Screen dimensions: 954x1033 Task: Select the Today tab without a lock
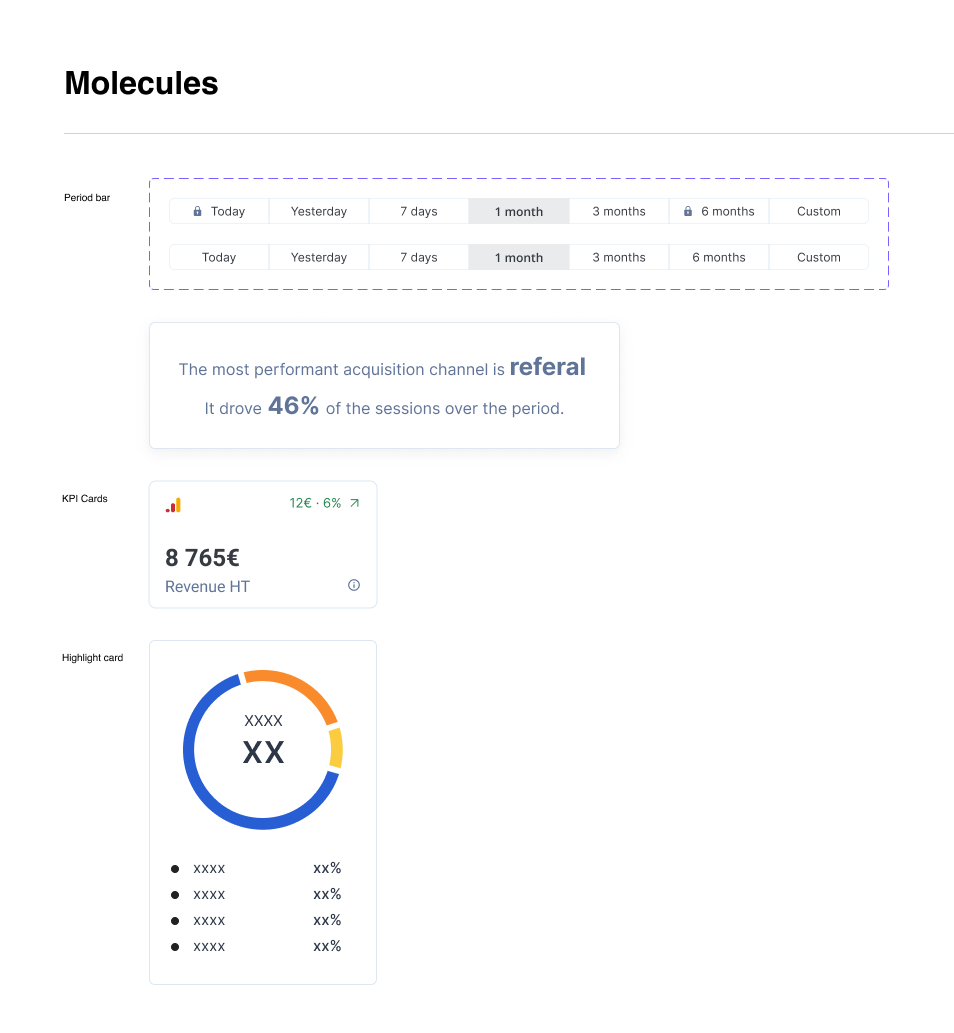point(219,258)
